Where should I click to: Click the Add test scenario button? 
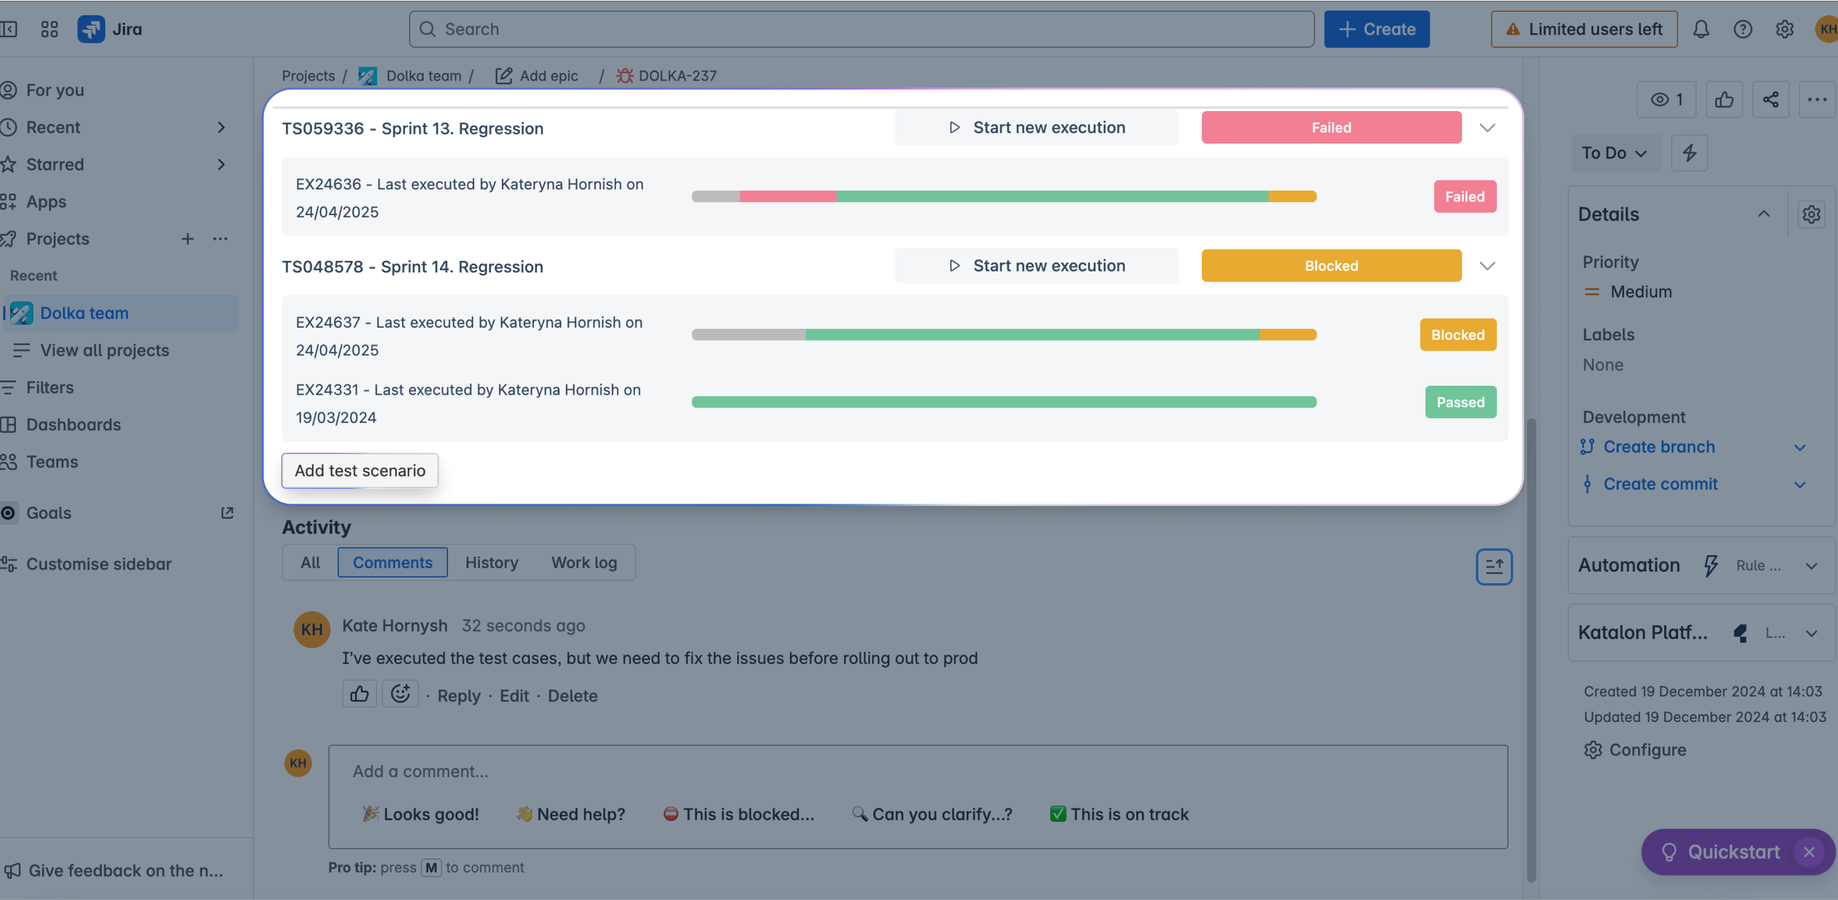pyautogui.click(x=360, y=470)
